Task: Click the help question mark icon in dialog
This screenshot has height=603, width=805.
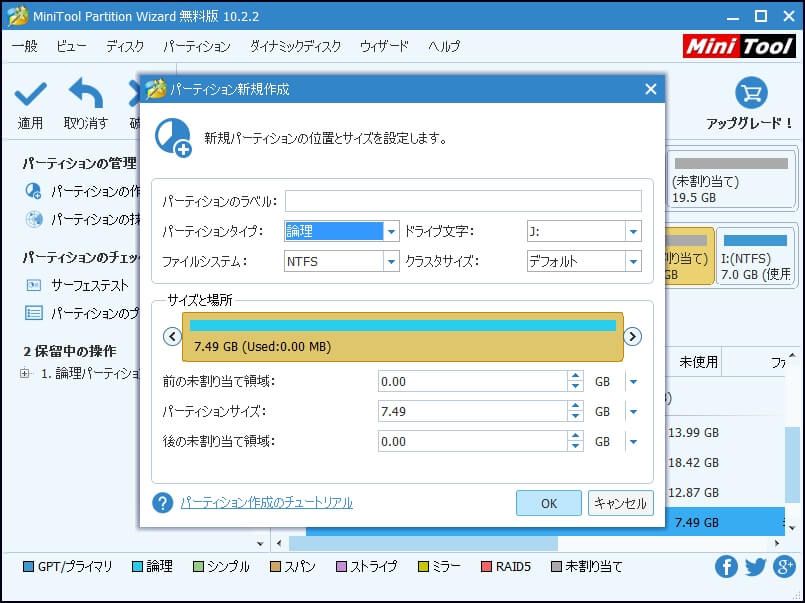Action: (x=162, y=503)
